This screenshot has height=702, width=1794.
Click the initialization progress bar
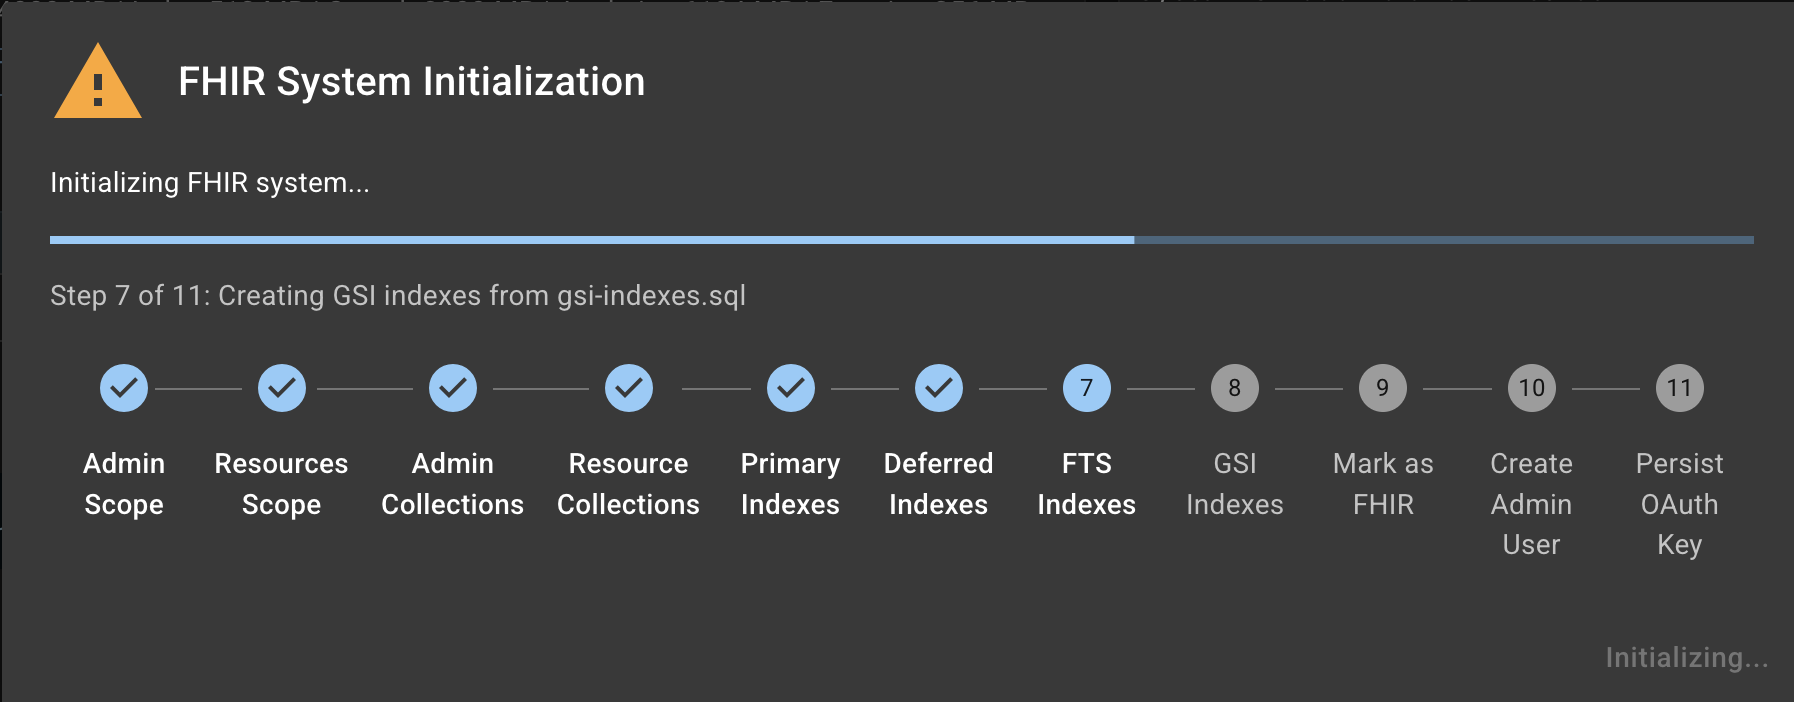(x=901, y=240)
